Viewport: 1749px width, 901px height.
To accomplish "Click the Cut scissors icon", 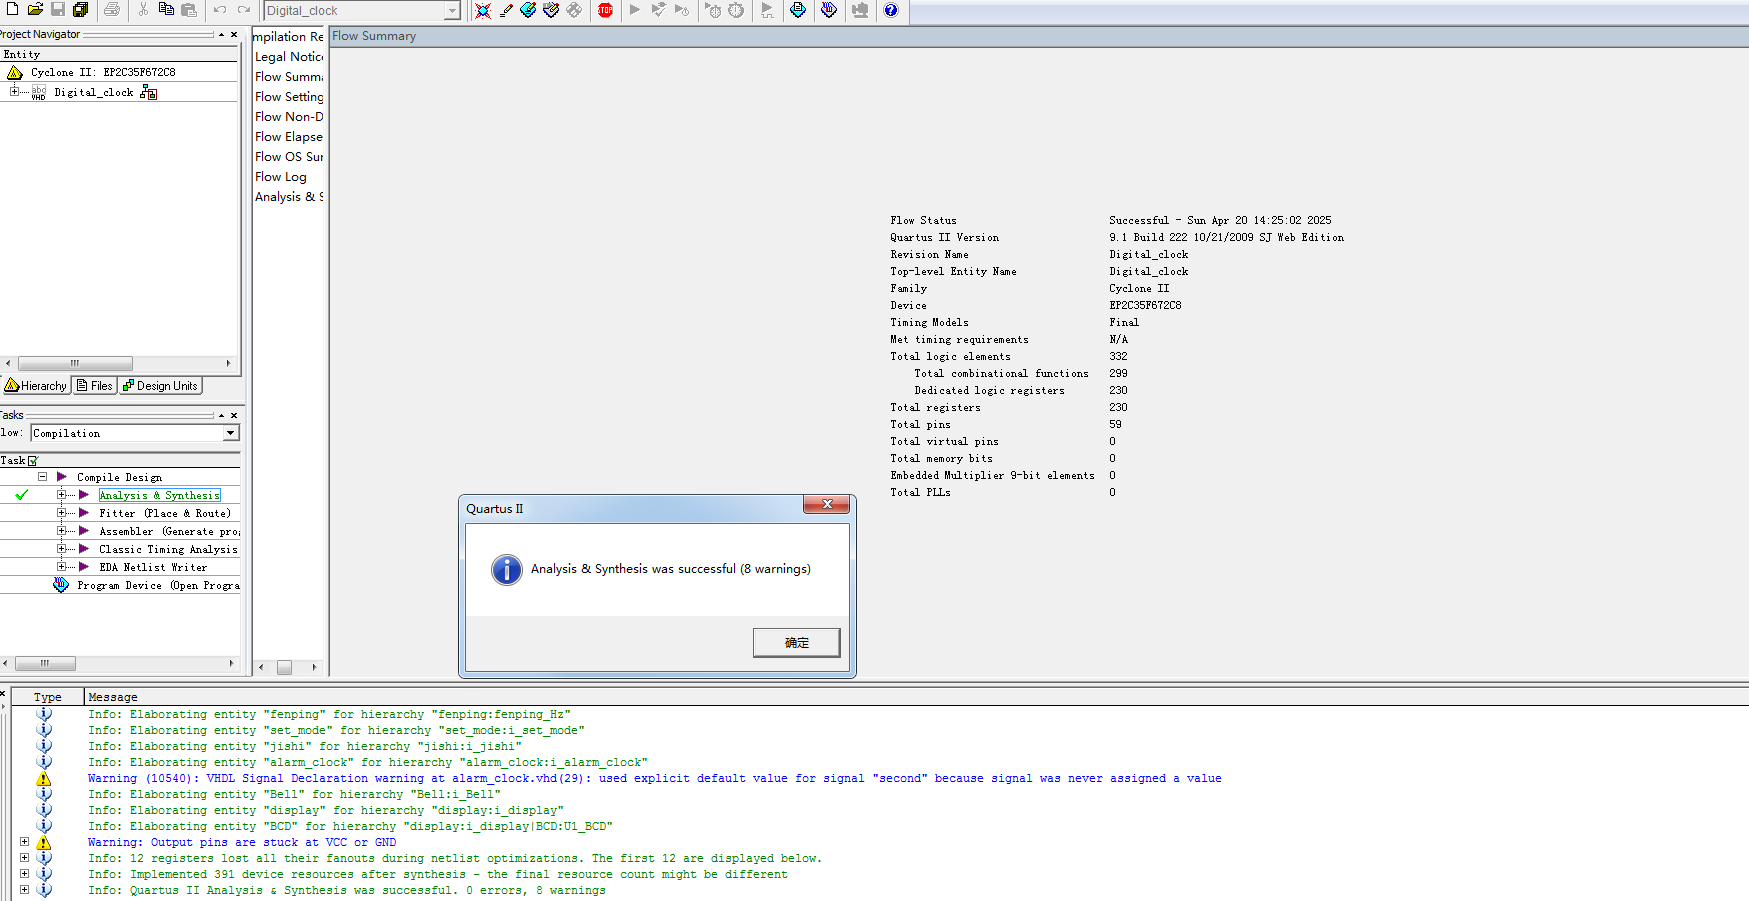I will click(x=143, y=10).
